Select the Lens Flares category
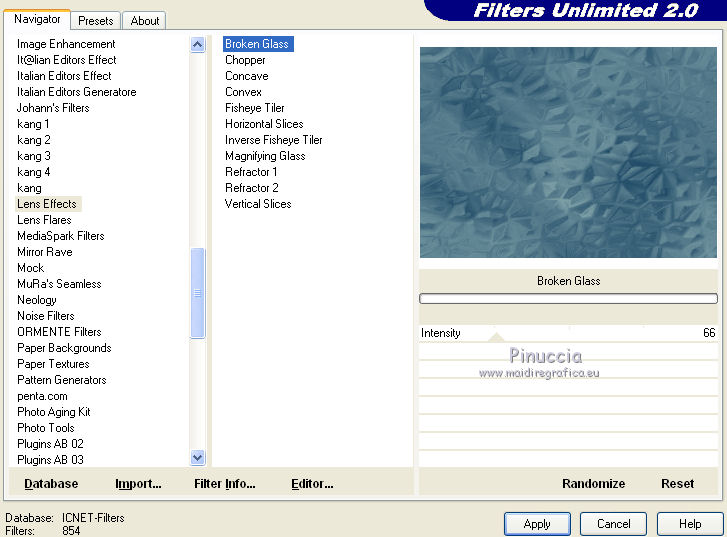This screenshot has width=727, height=537. [x=45, y=220]
